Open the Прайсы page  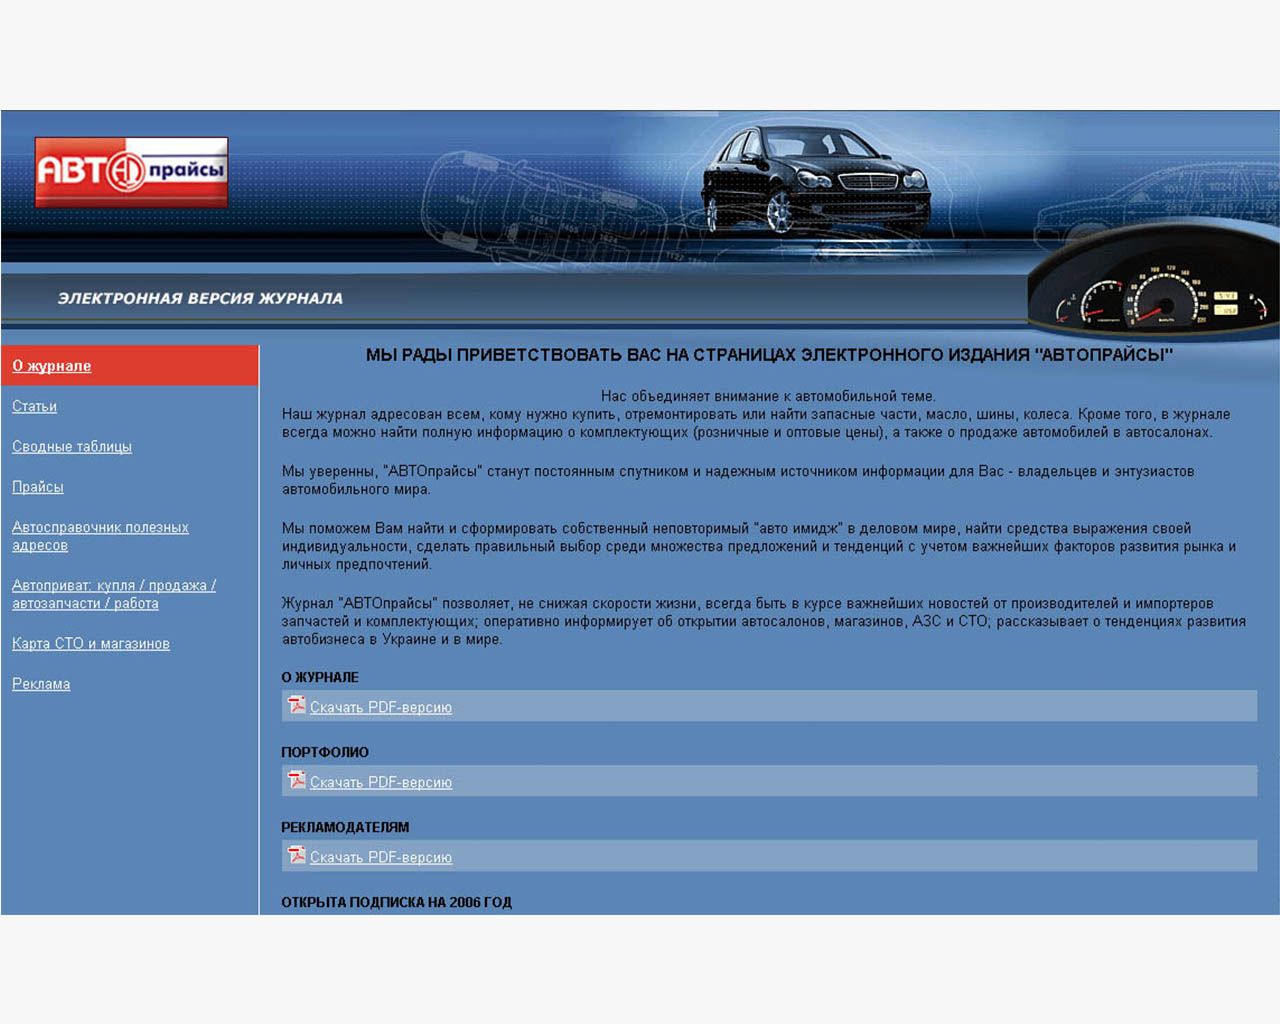coord(38,487)
